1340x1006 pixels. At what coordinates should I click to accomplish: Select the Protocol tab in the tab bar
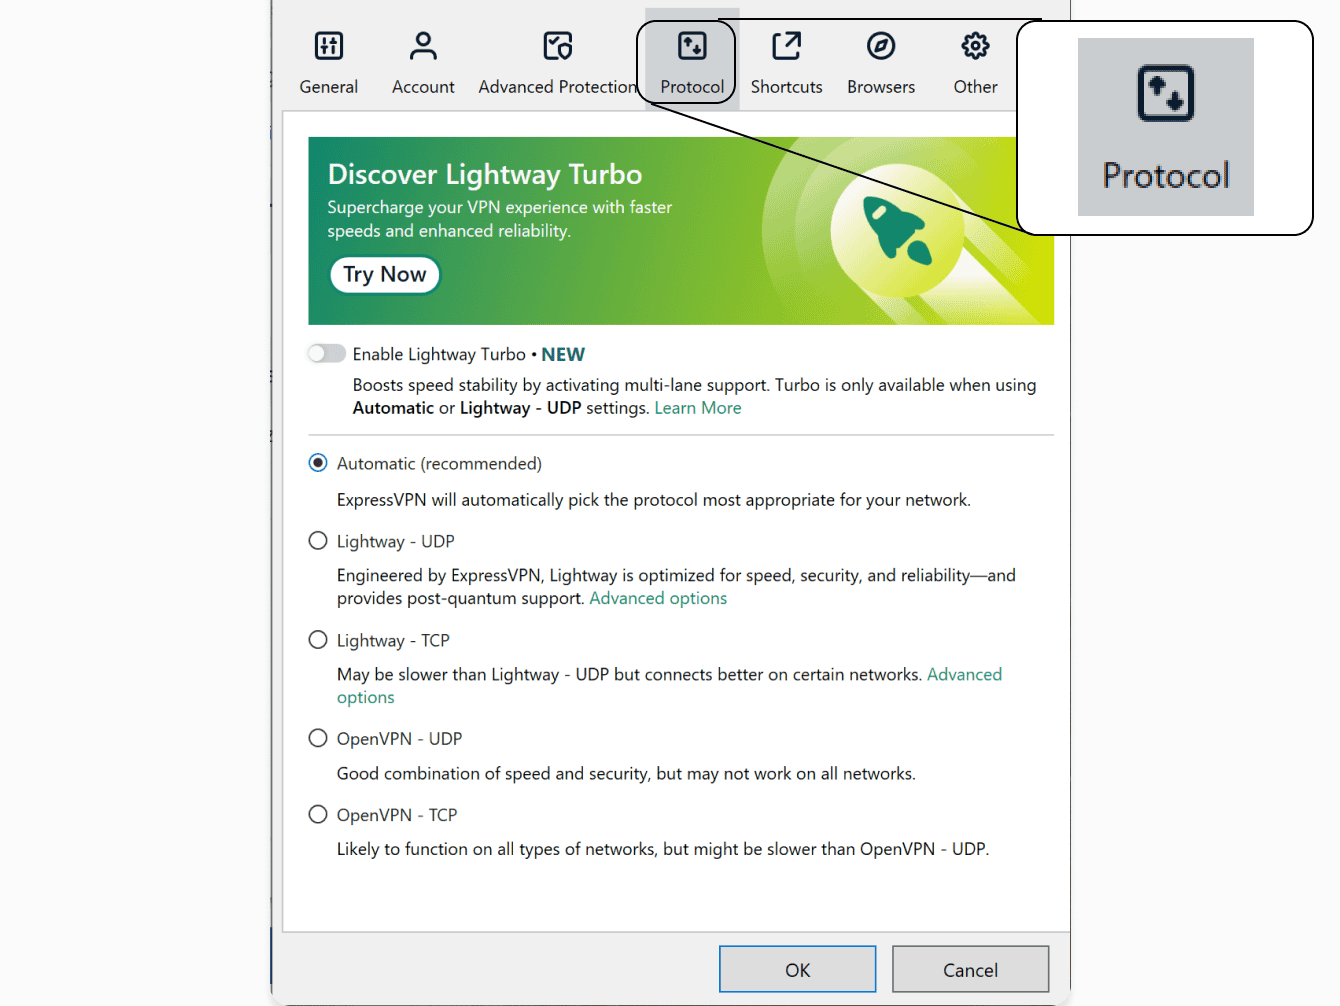pyautogui.click(x=692, y=62)
